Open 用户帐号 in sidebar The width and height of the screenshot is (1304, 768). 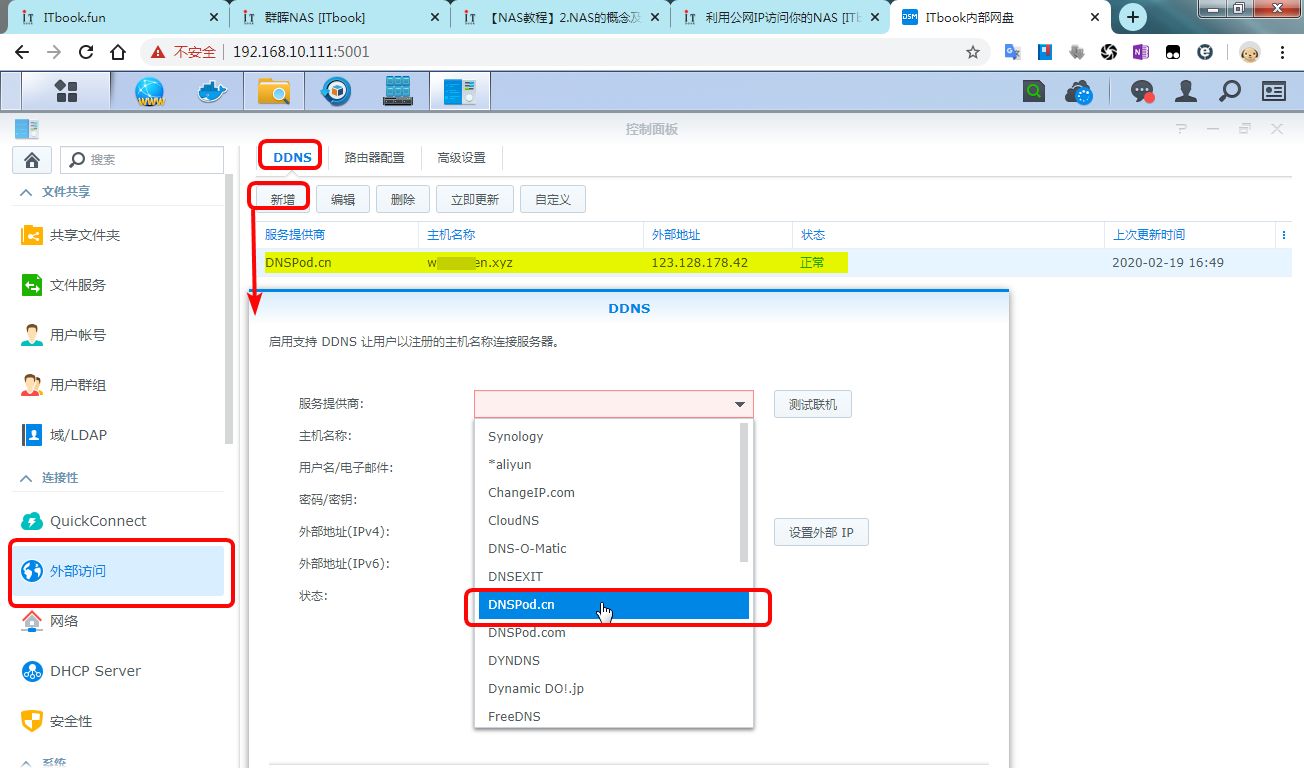tap(118, 335)
